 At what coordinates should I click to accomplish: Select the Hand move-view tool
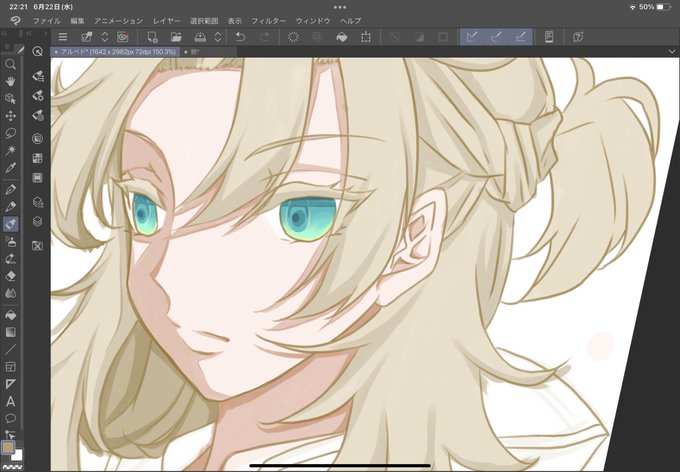pos(10,81)
